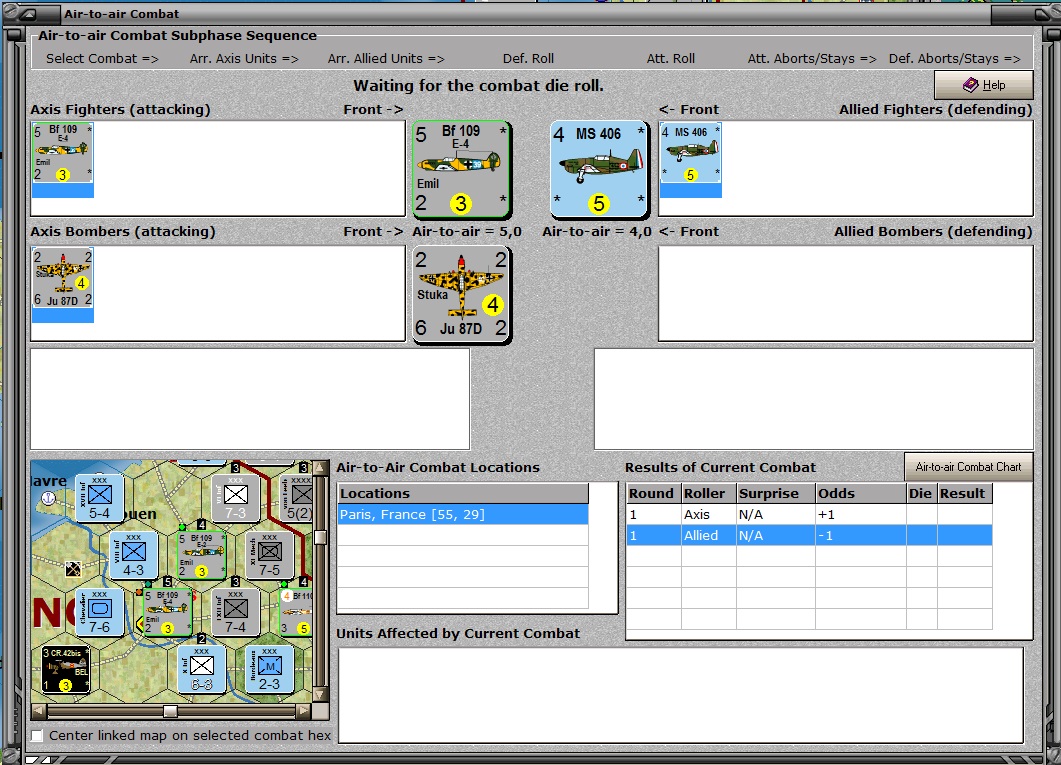Image resolution: width=1061 pixels, height=765 pixels.
Task: Click the Units Affected by Current Combat box
Action: click(681, 695)
